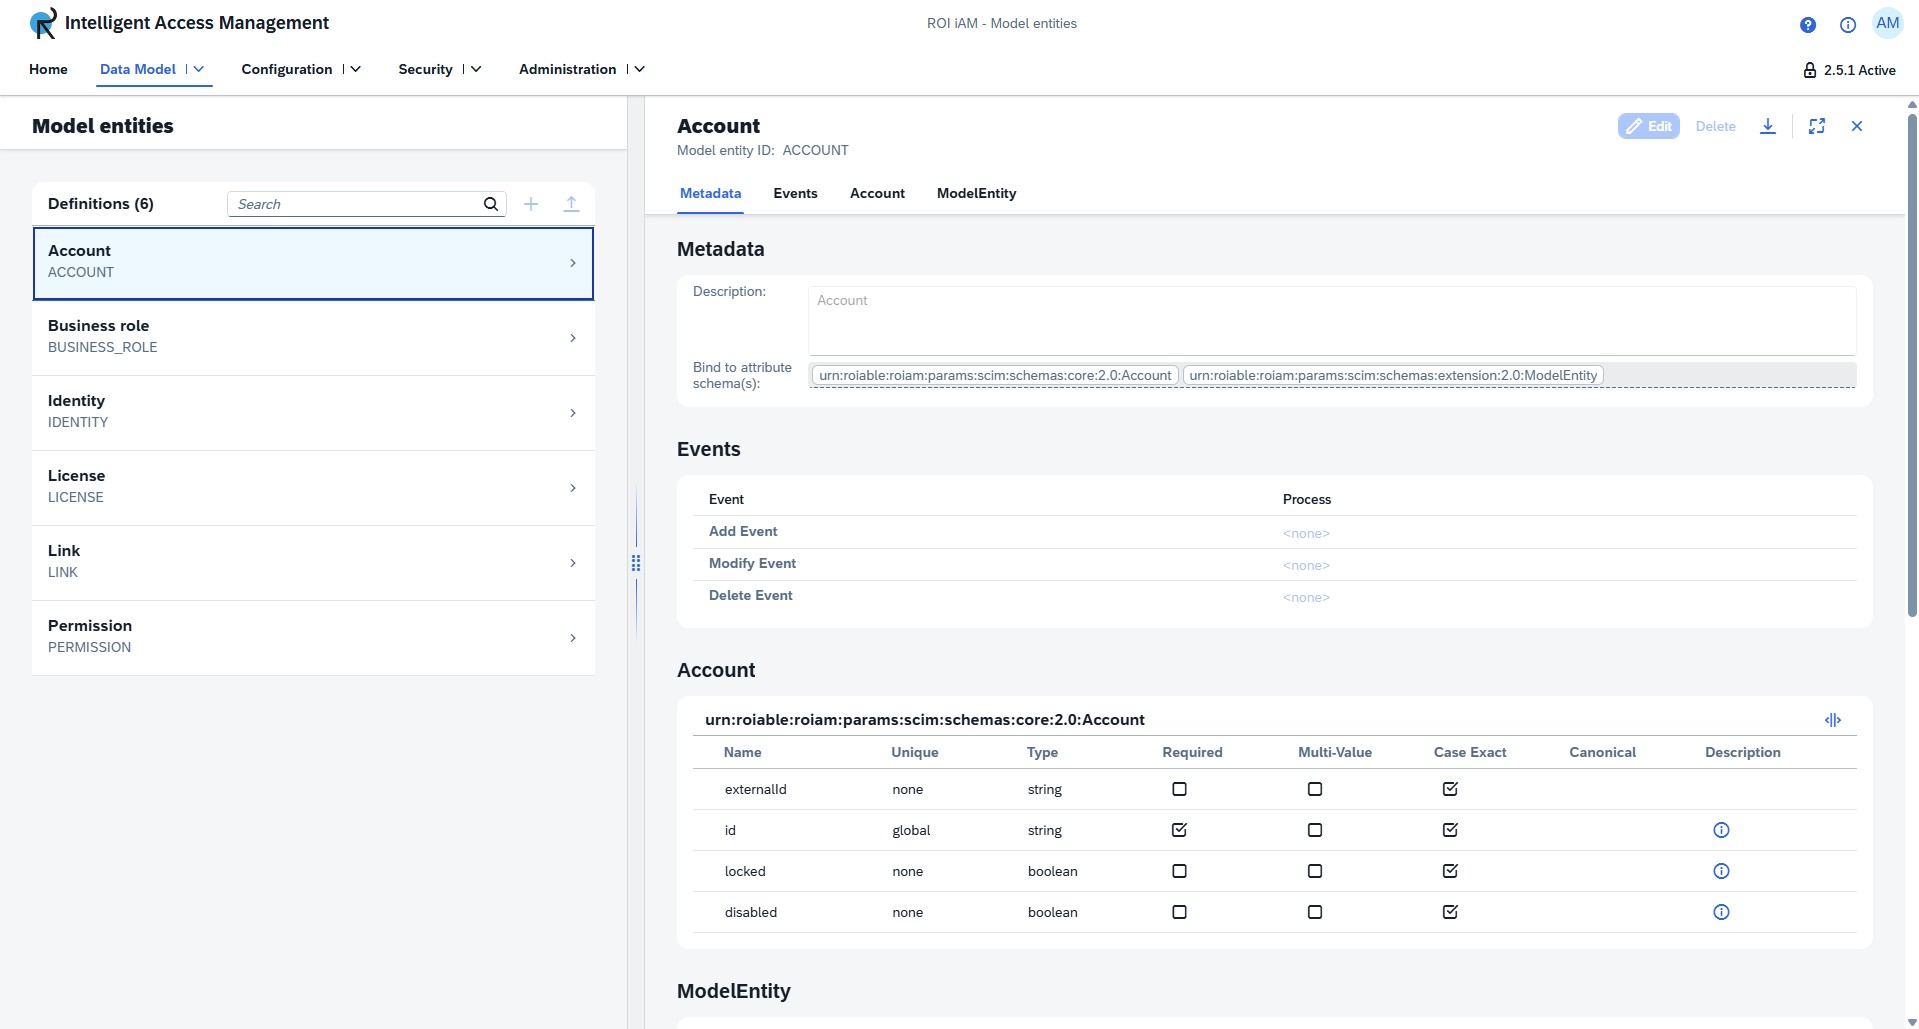Switch to the Events tab
This screenshot has width=1919, height=1029.
tap(795, 194)
